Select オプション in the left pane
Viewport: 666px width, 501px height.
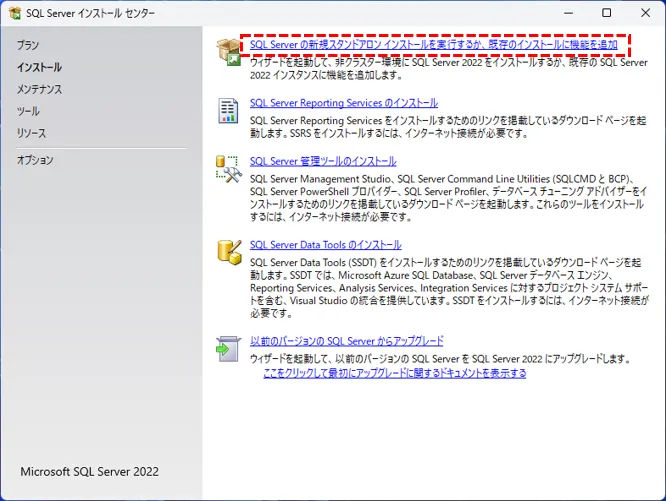point(35,160)
